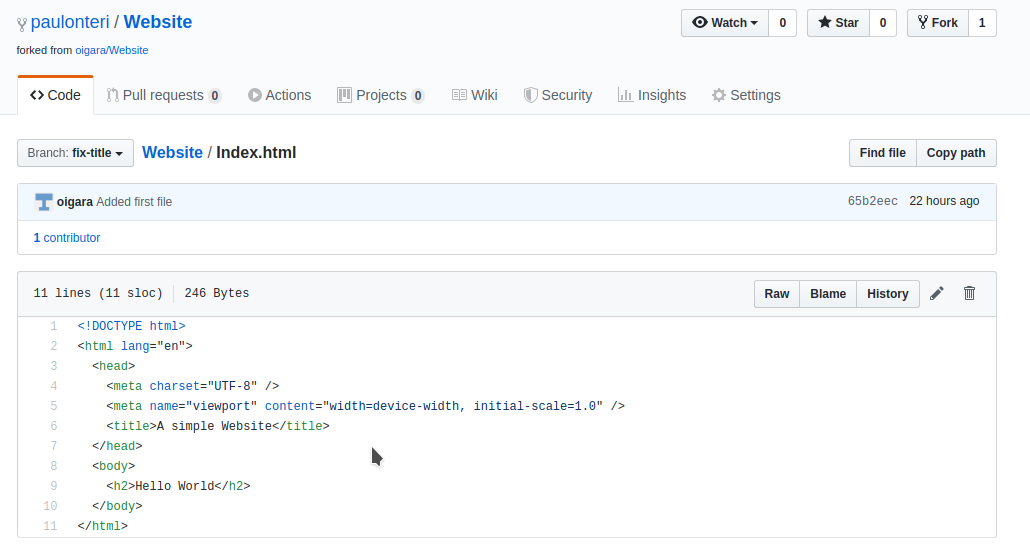Expand the Branch: fix-title dropdown

pos(76,153)
